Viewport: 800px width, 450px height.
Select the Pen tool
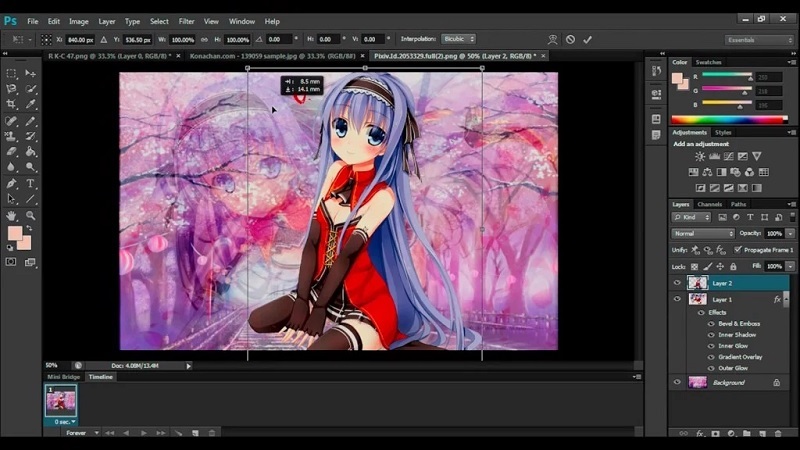tap(11, 184)
